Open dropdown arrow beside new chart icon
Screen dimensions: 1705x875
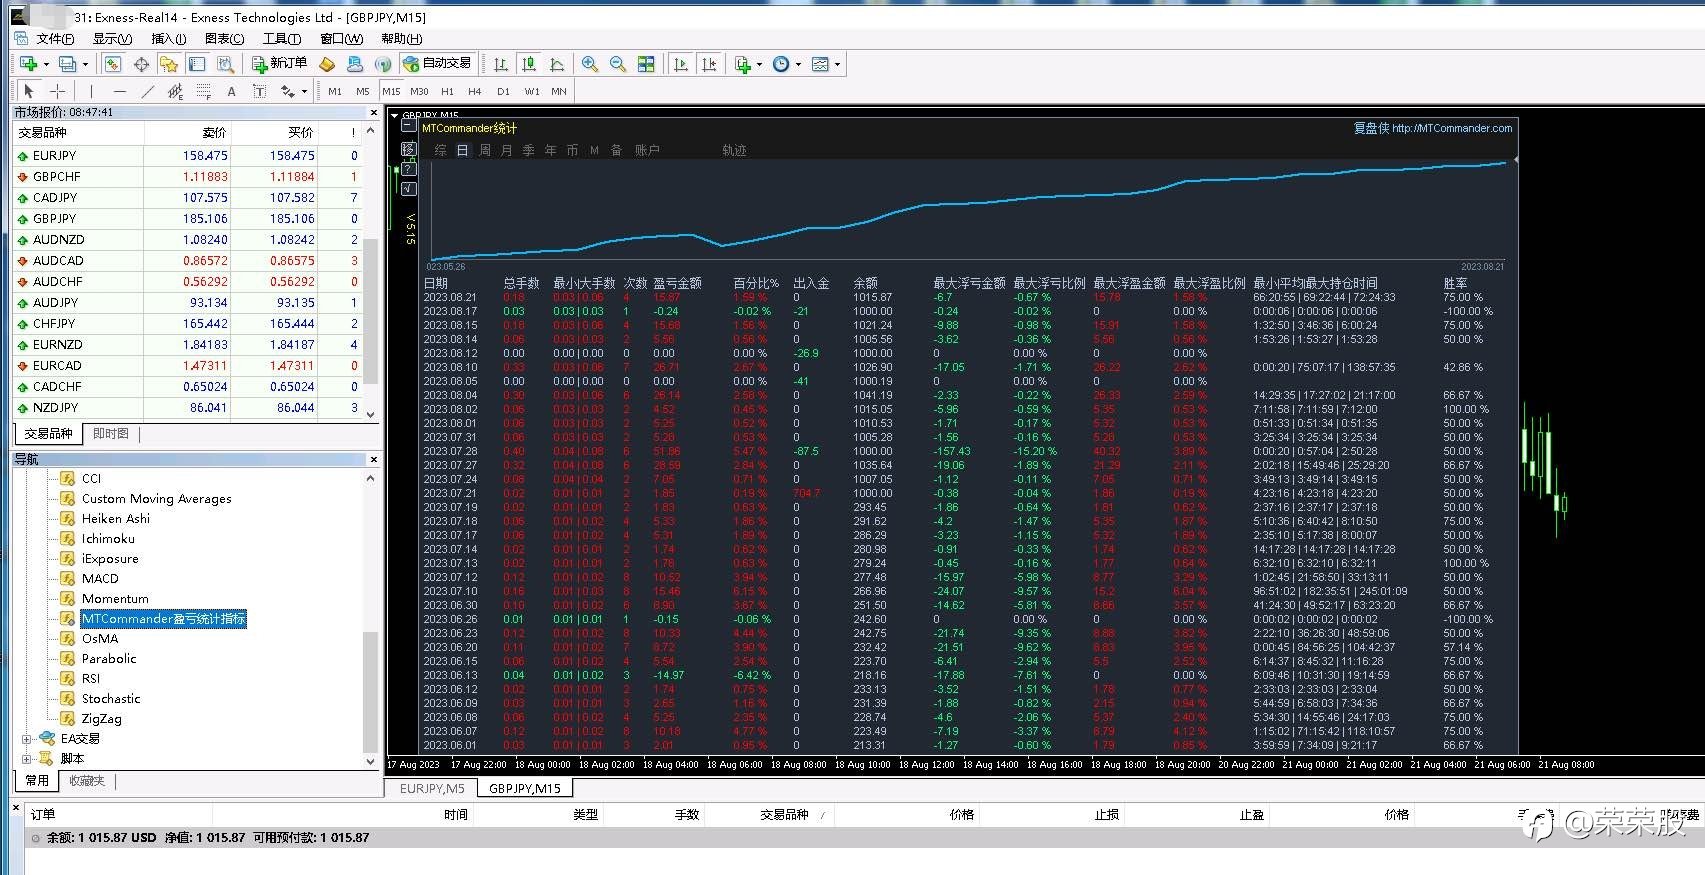click(x=46, y=65)
